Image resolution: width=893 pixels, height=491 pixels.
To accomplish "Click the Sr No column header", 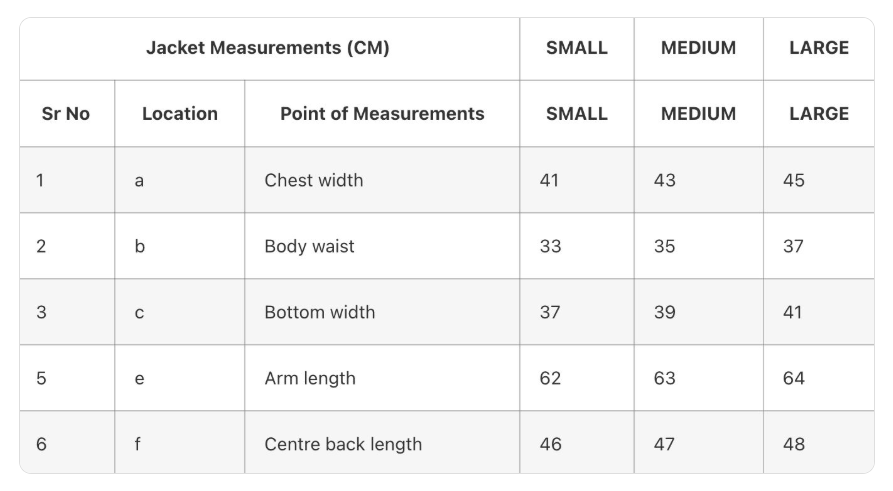I will (65, 114).
